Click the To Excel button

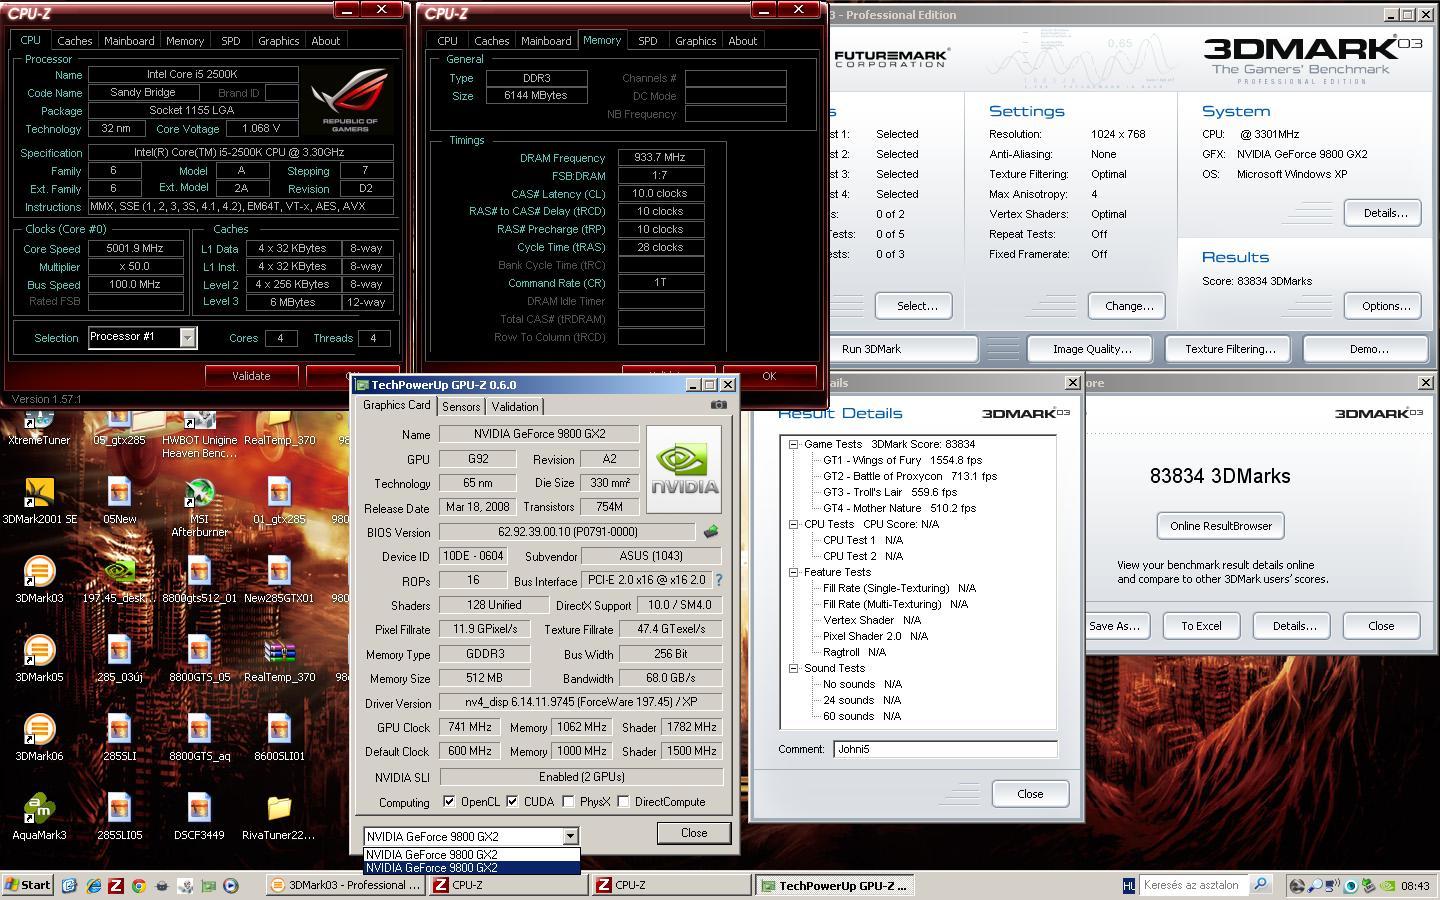coord(1201,626)
